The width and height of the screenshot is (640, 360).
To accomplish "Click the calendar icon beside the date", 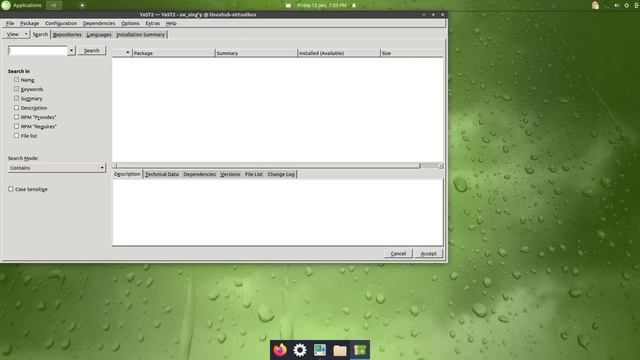I will pyautogui.click(x=288, y=5).
